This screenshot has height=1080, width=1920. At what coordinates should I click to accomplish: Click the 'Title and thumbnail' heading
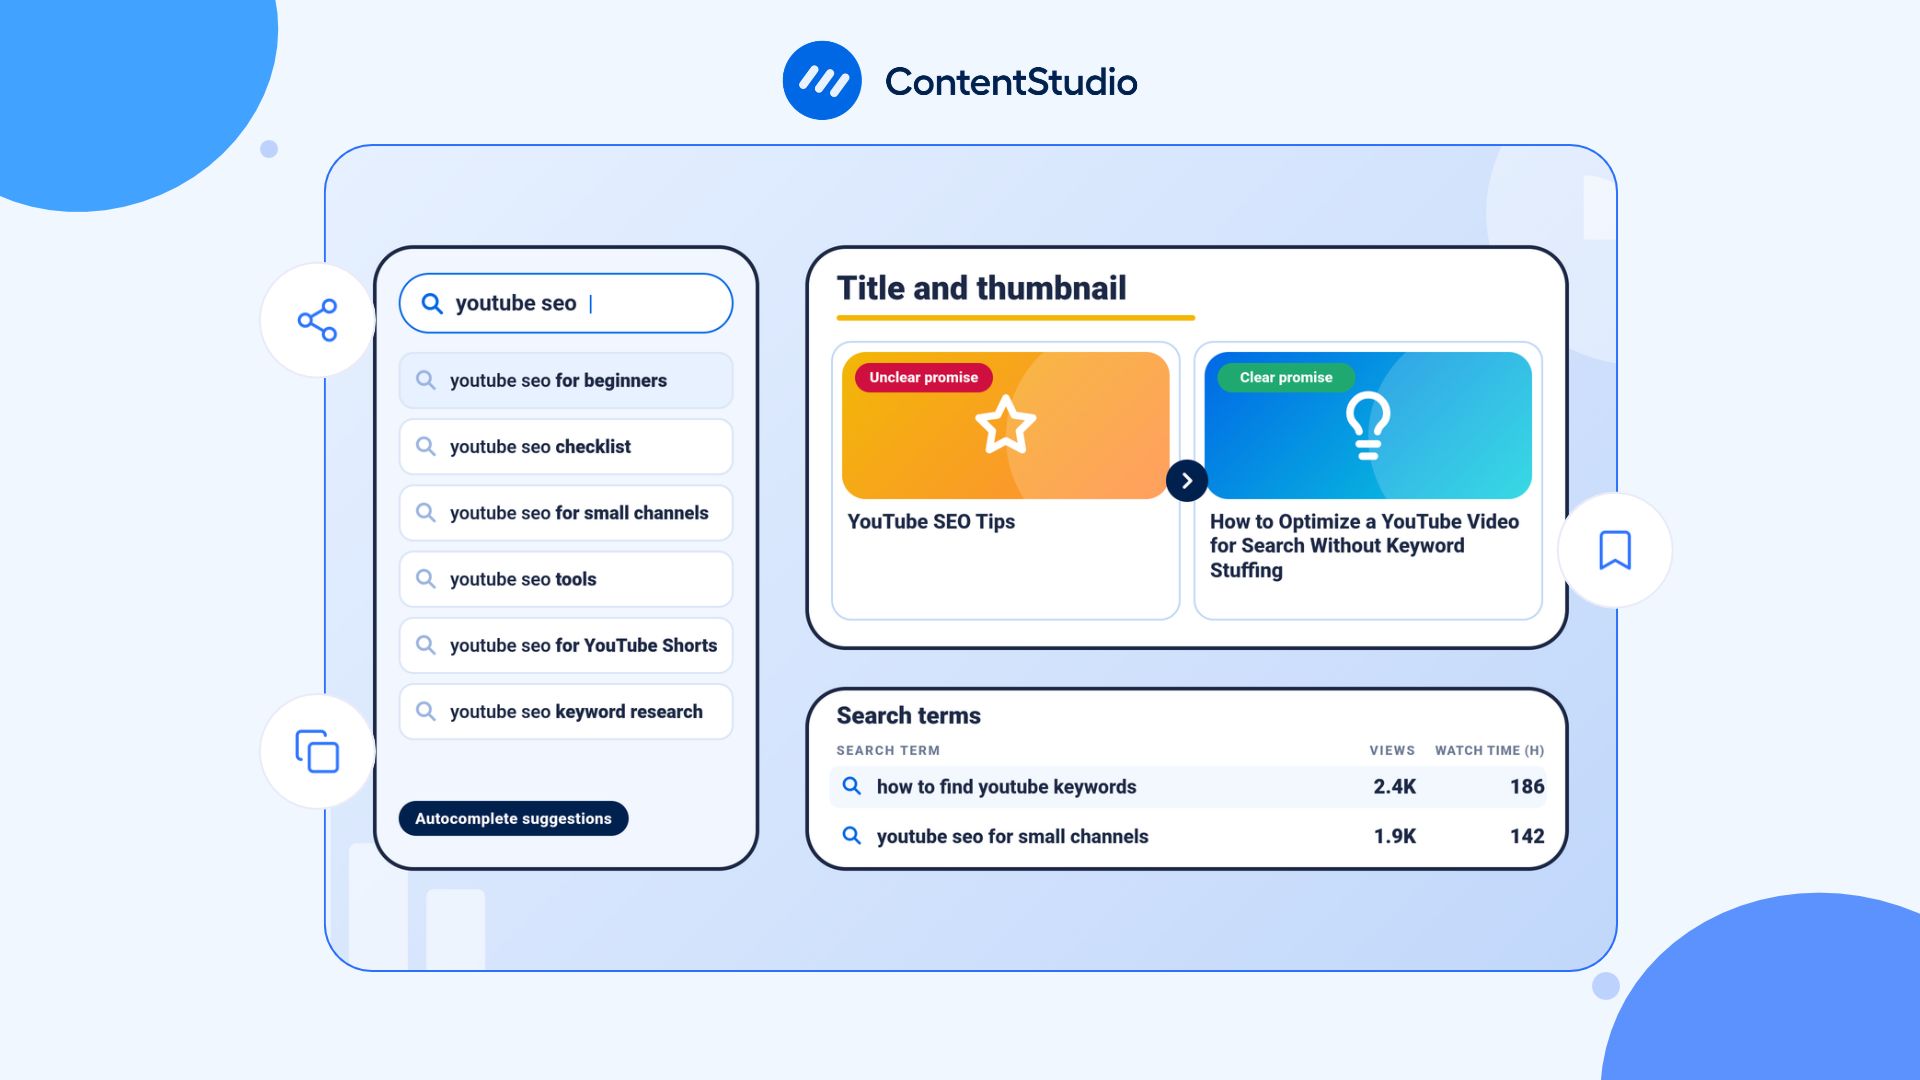coord(981,288)
